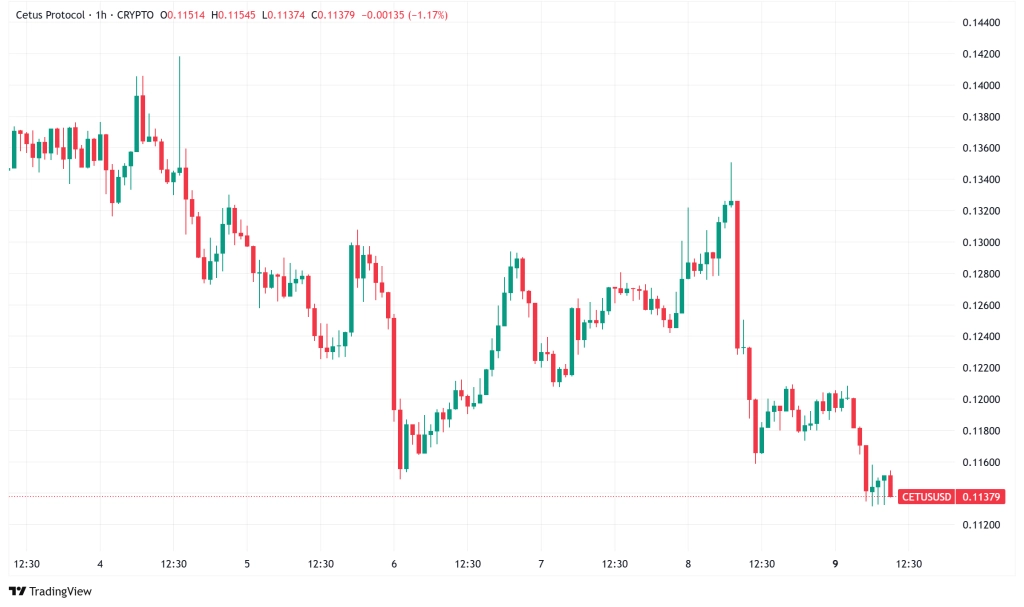Select day 5 on the time axis
Screen dimensions: 1024x607
coord(247,564)
